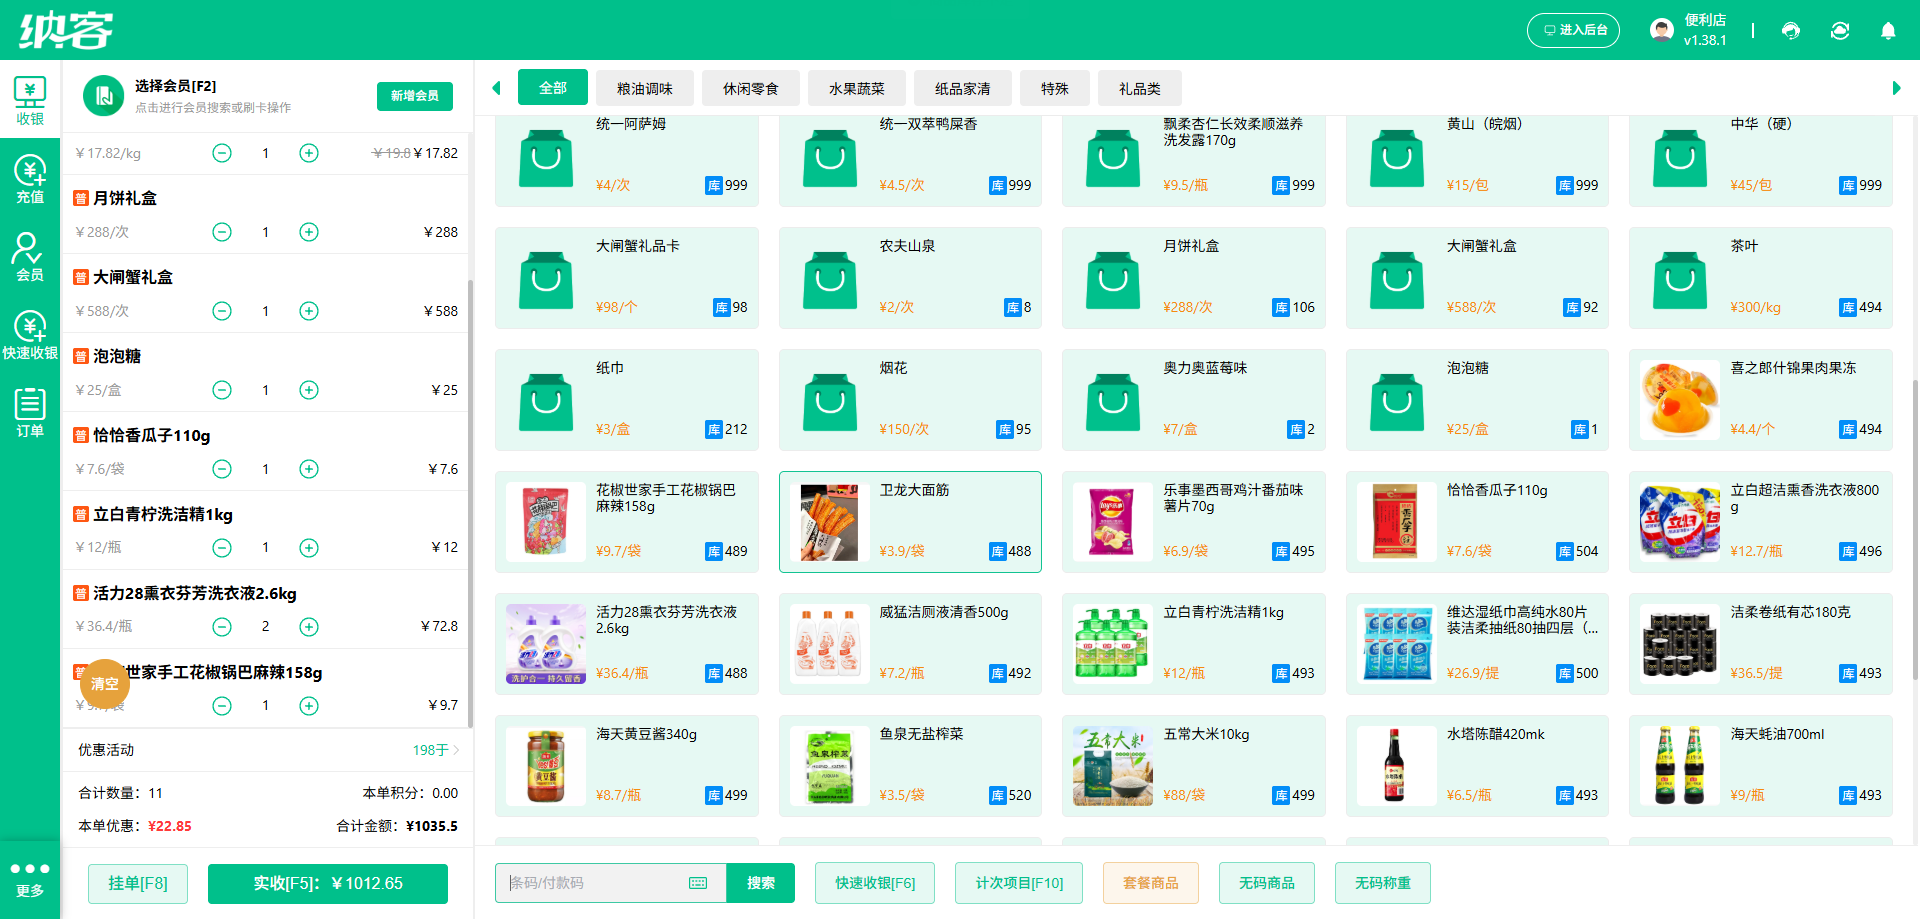
Task: Increase quantity of 泡泡糖 in cart
Action: (x=309, y=390)
